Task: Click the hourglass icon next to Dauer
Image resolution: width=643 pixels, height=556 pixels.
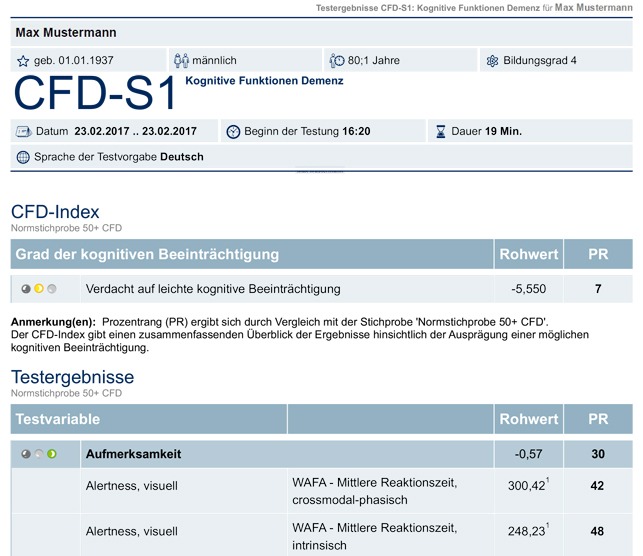Action: click(441, 132)
